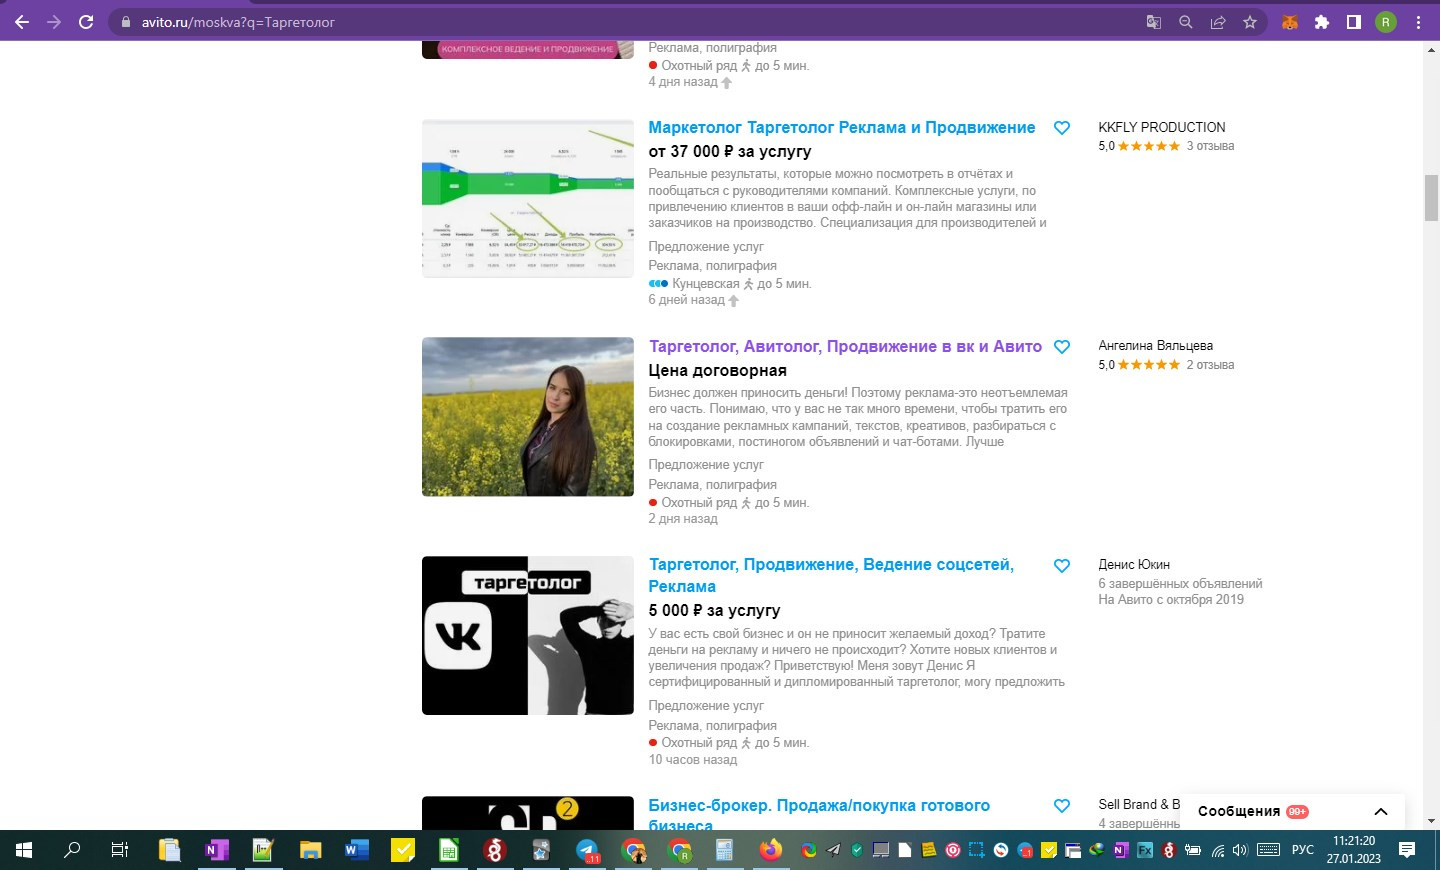Click the price от 37 000 ₽ за услугу
The image size is (1440, 870).
[x=730, y=152]
